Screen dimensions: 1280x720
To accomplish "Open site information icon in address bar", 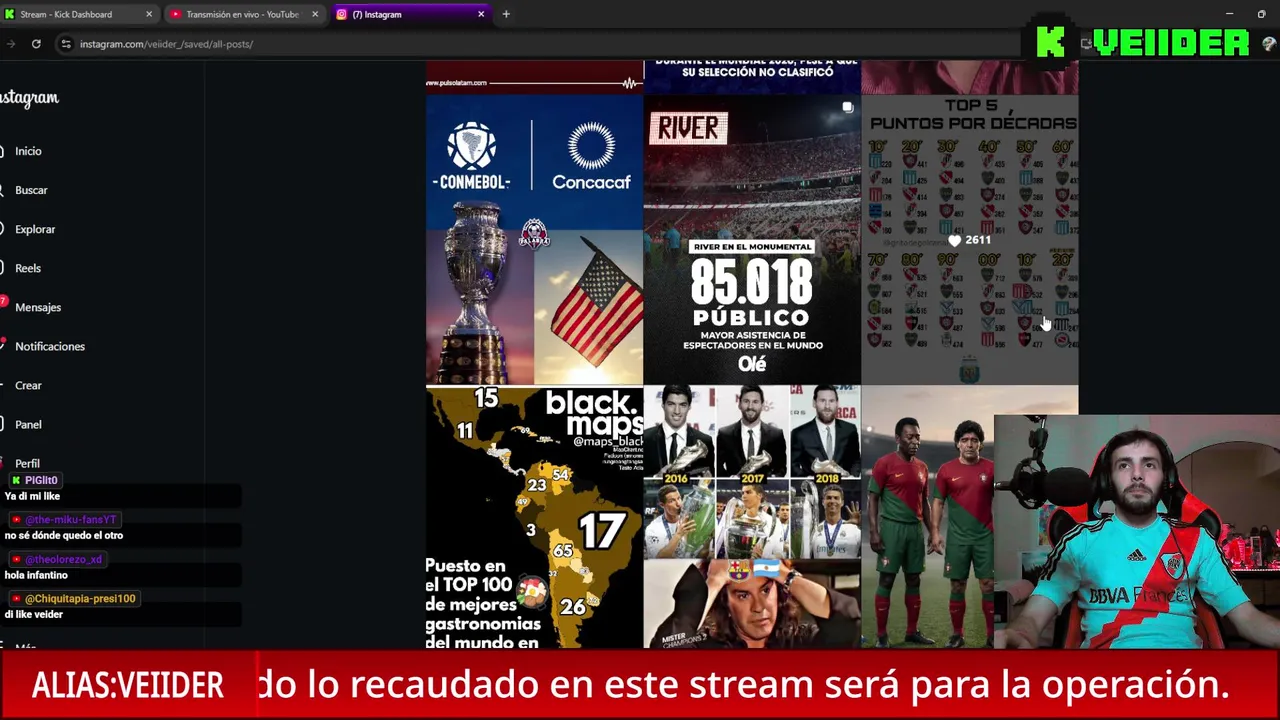I will pyautogui.click(x=66, y=44).
